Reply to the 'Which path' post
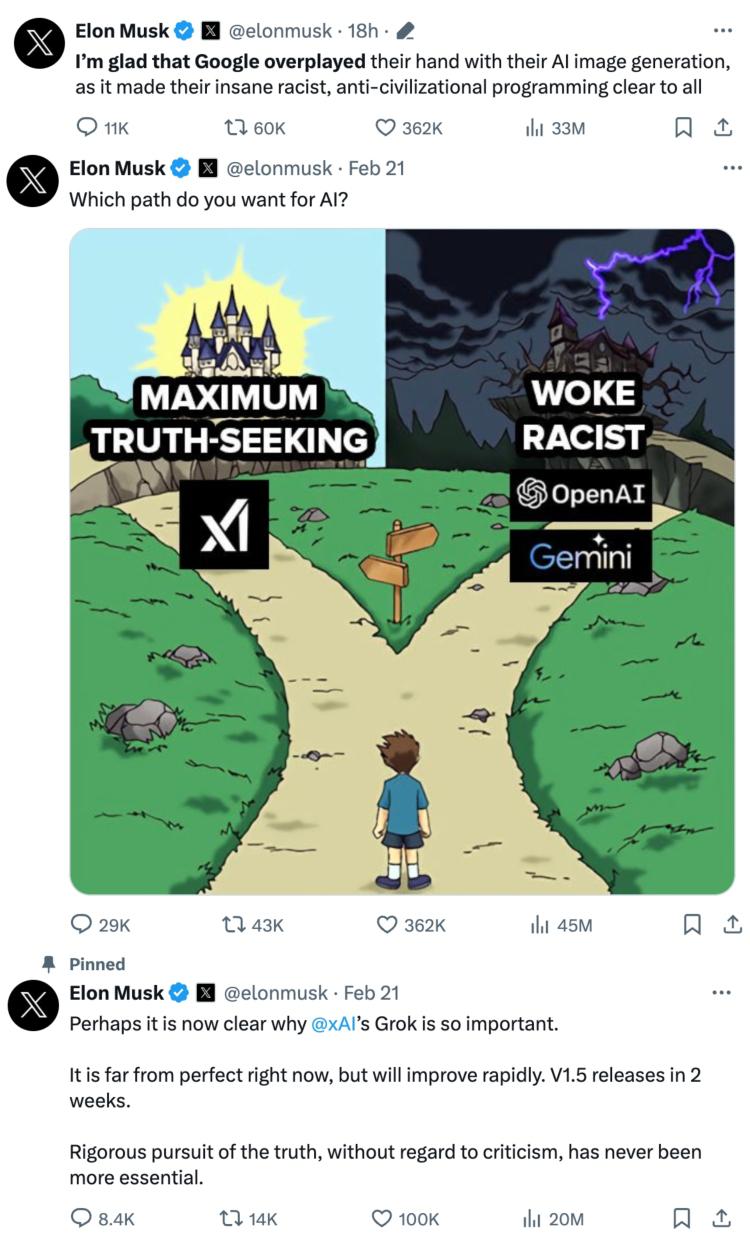Image resolution: width=750 pixels, height=1245 pixels. click(81, 925)
